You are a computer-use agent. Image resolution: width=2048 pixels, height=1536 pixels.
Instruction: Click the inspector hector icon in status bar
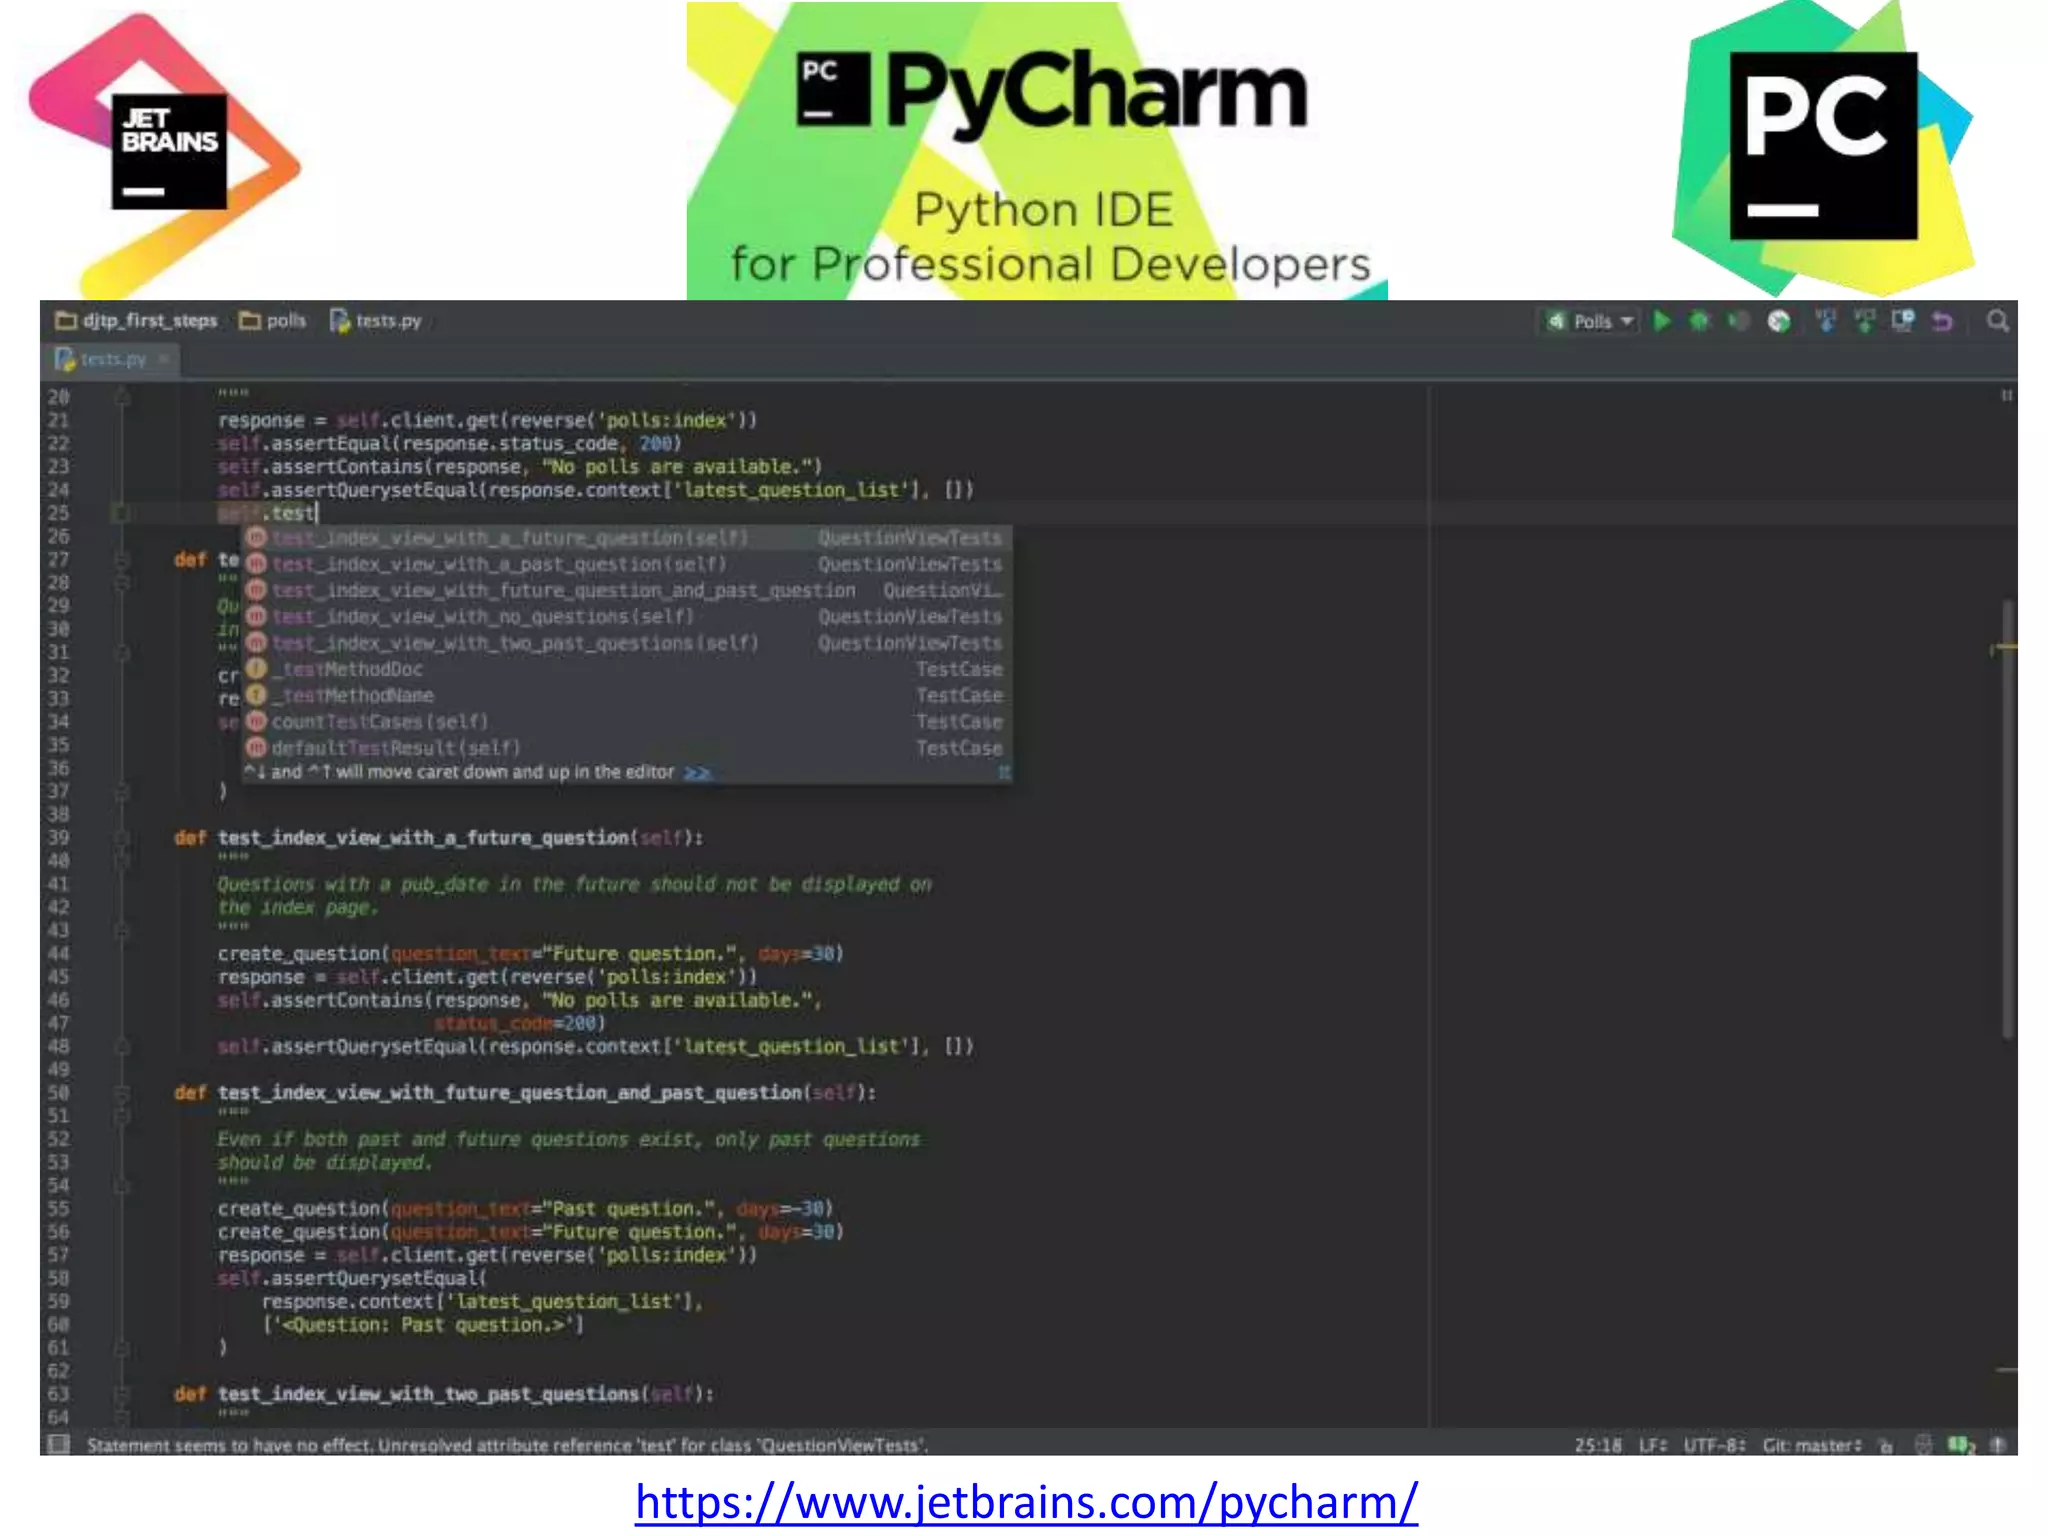tap(1923, 1445)
